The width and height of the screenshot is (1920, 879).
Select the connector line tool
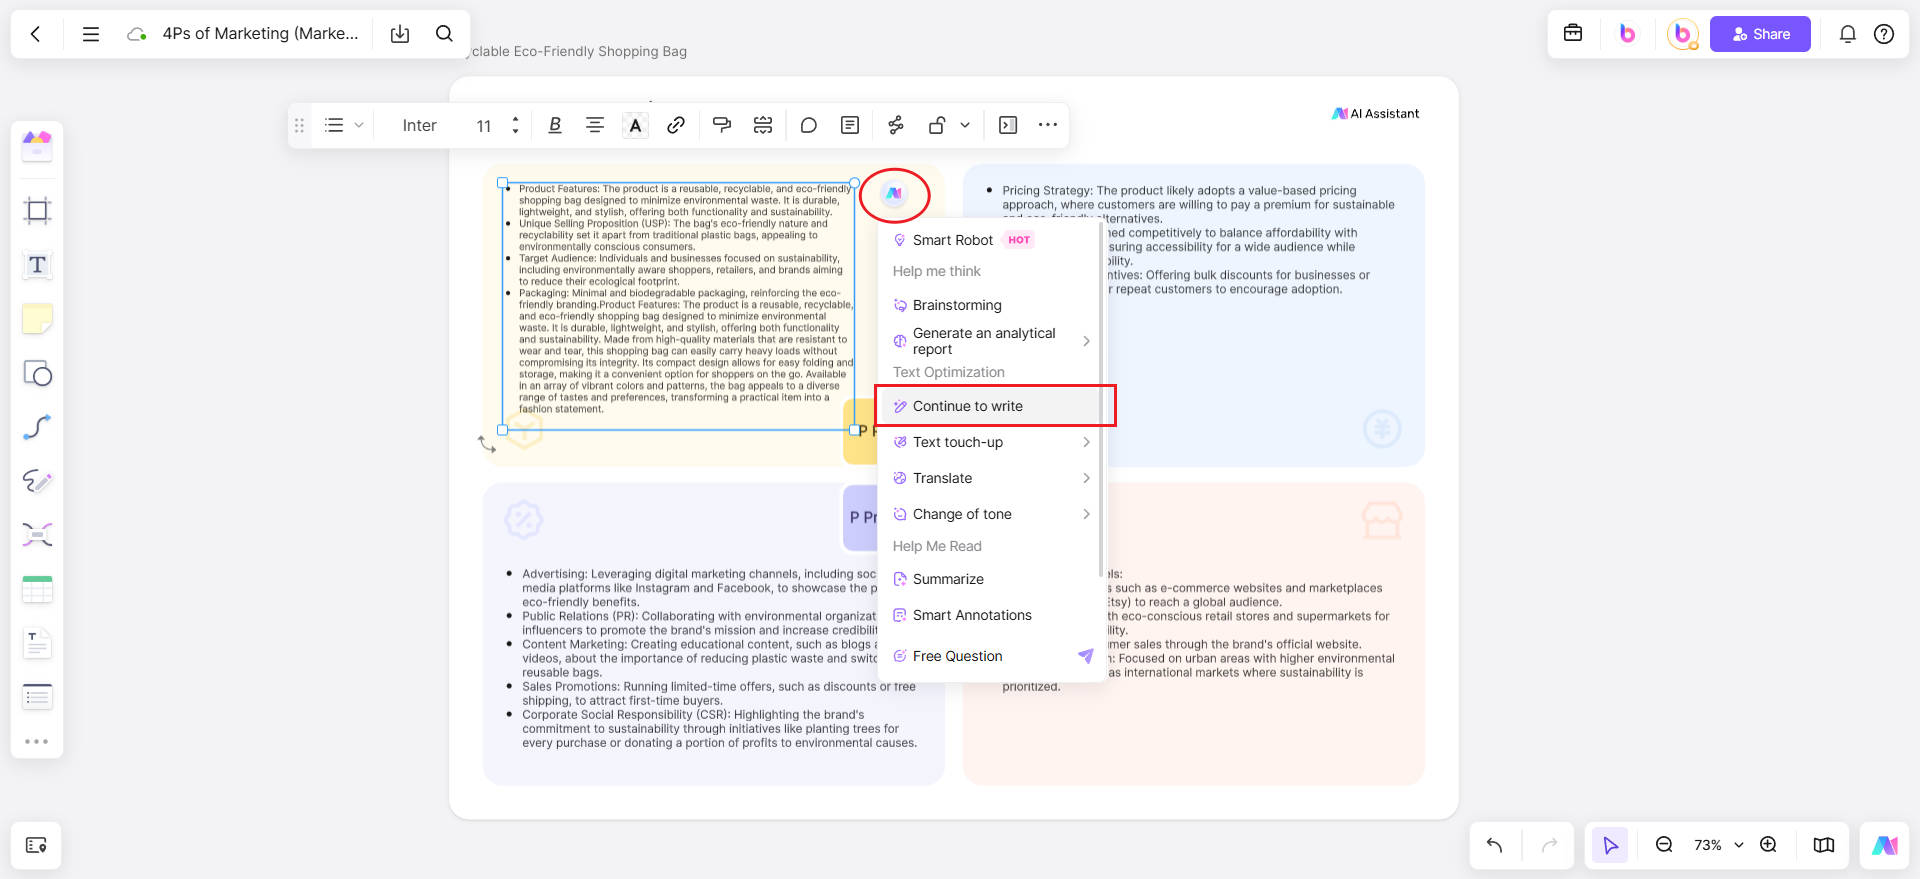(37, 427)
